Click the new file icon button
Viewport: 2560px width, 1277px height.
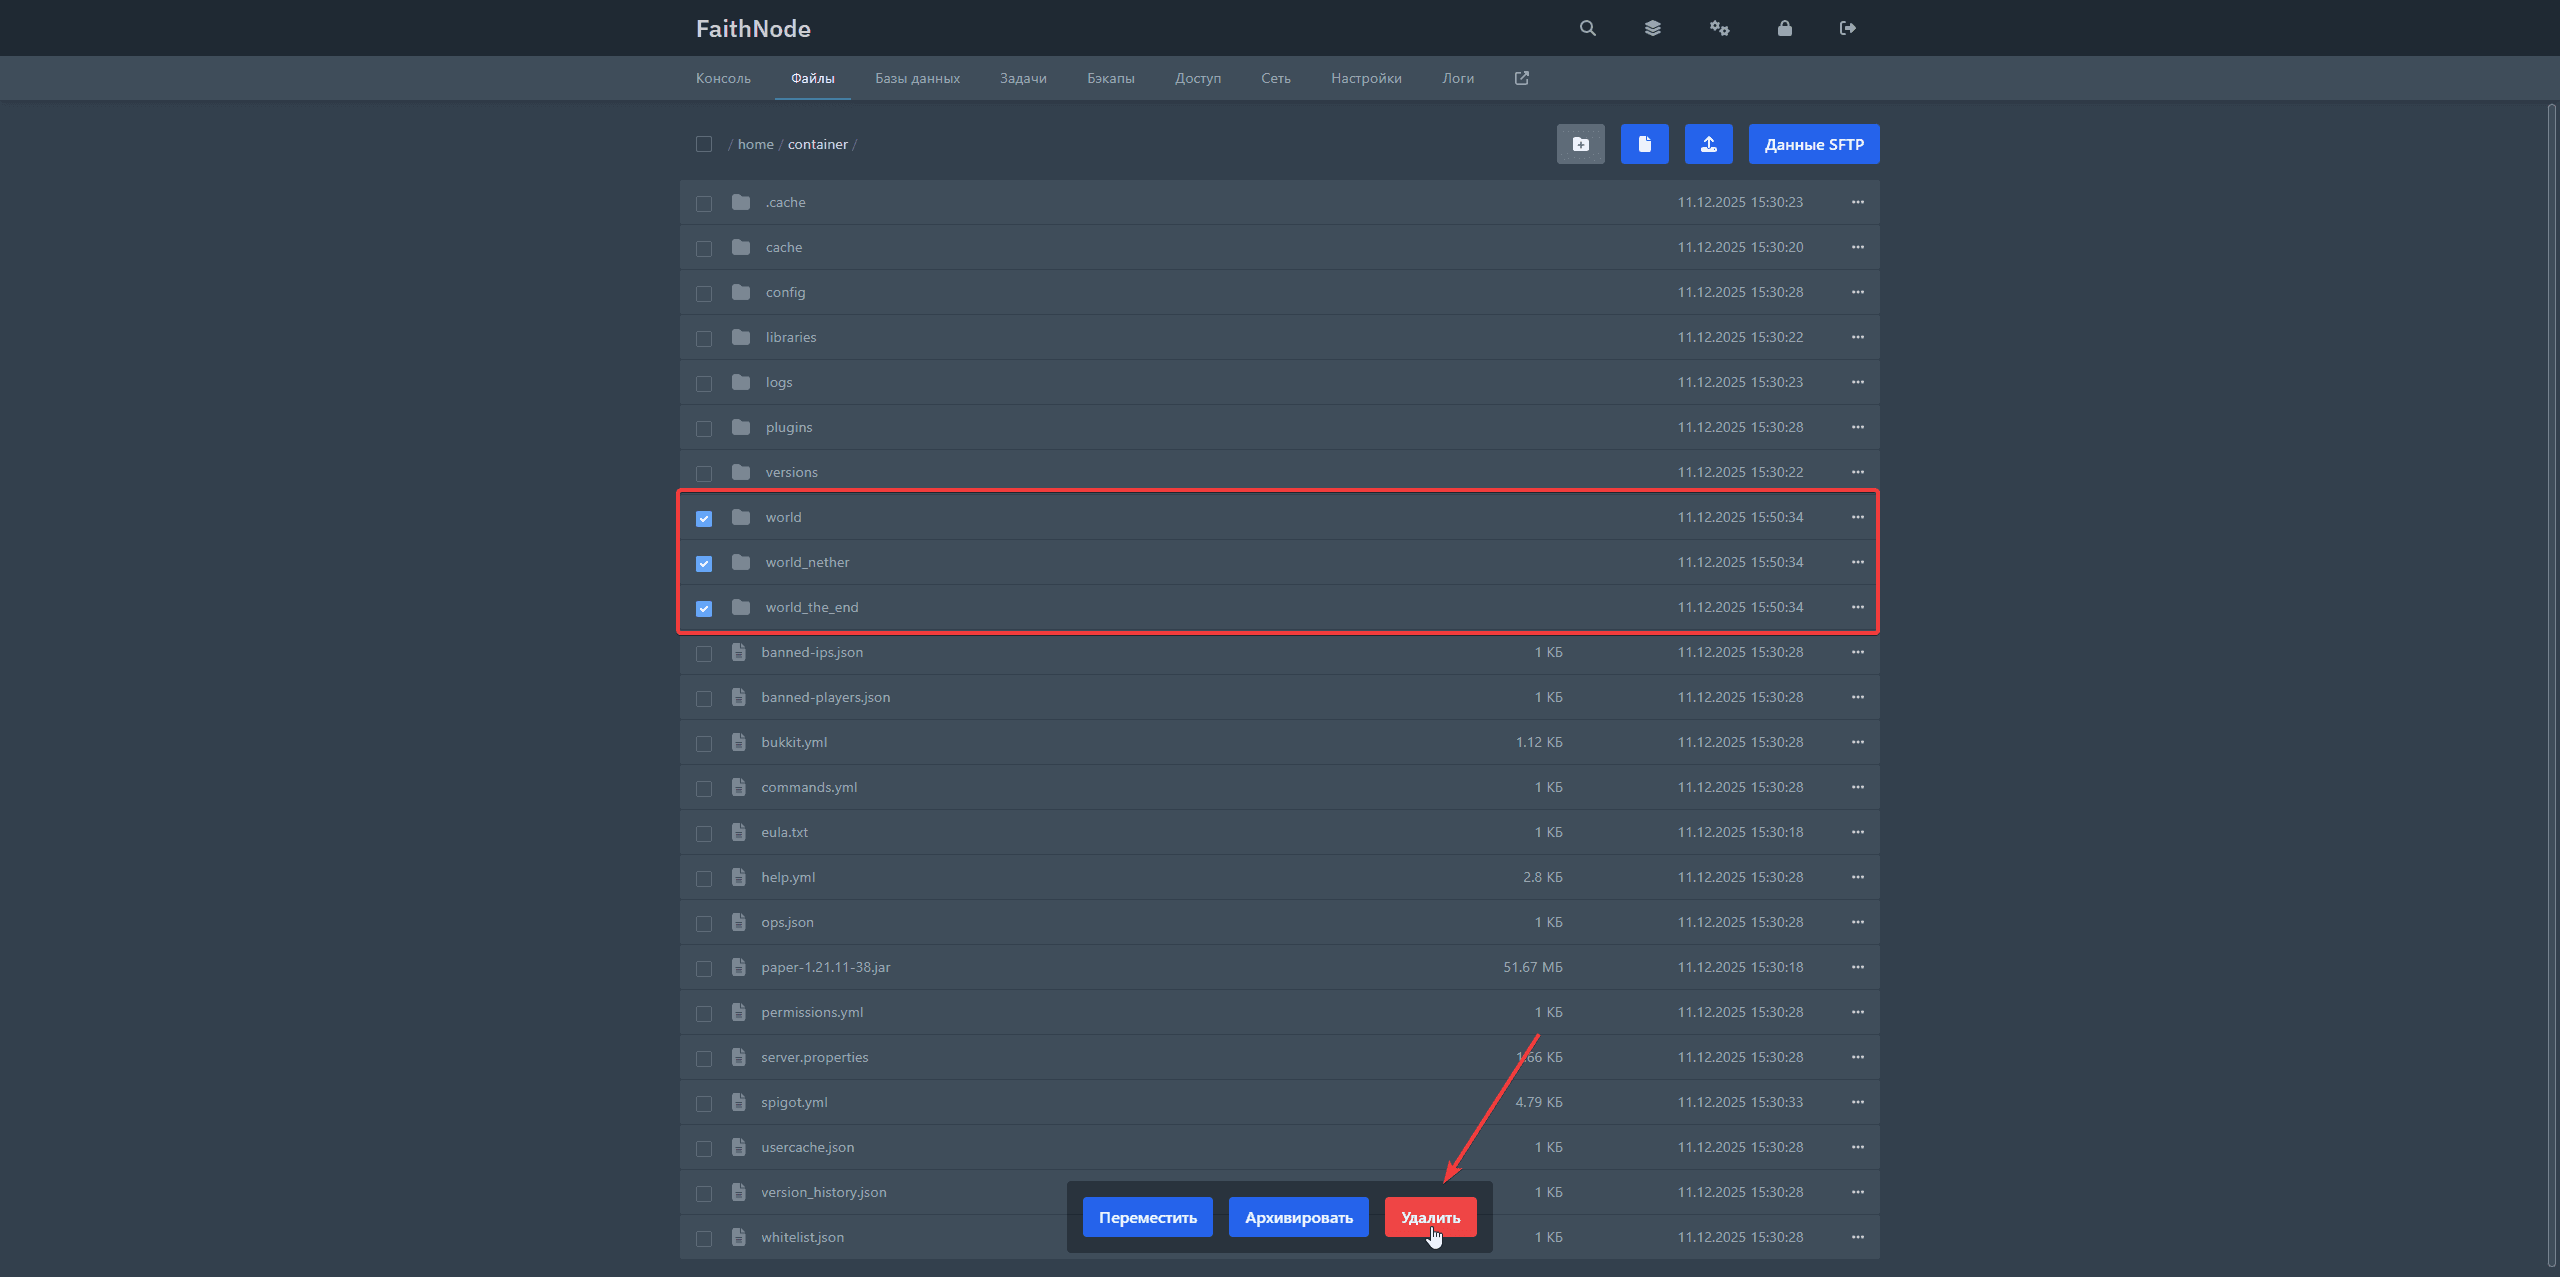tap(1644, 144)
